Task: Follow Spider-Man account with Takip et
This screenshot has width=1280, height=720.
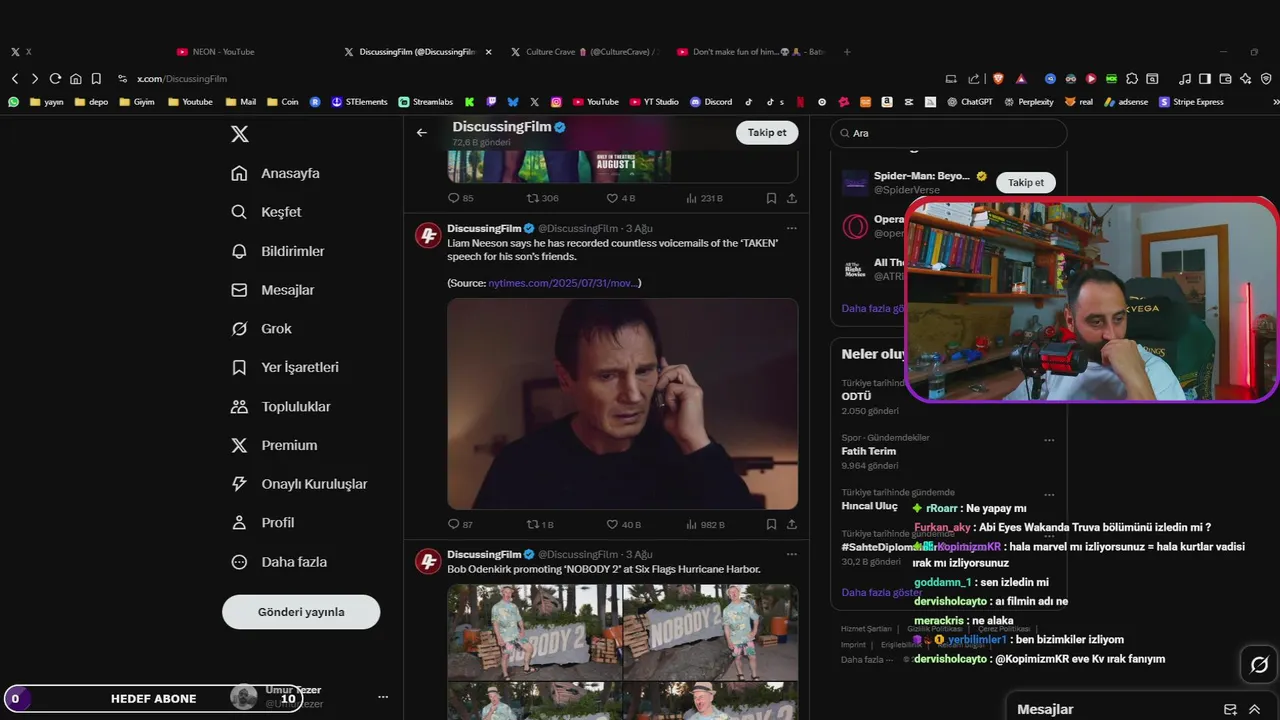Action: pos(1026,182)
